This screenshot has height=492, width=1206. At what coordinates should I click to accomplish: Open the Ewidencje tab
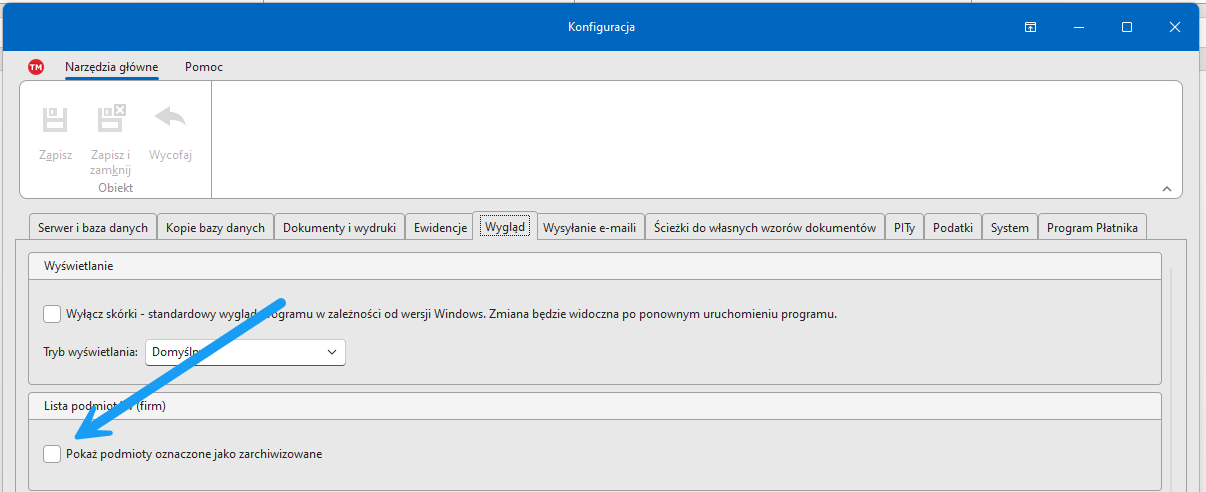440,228
